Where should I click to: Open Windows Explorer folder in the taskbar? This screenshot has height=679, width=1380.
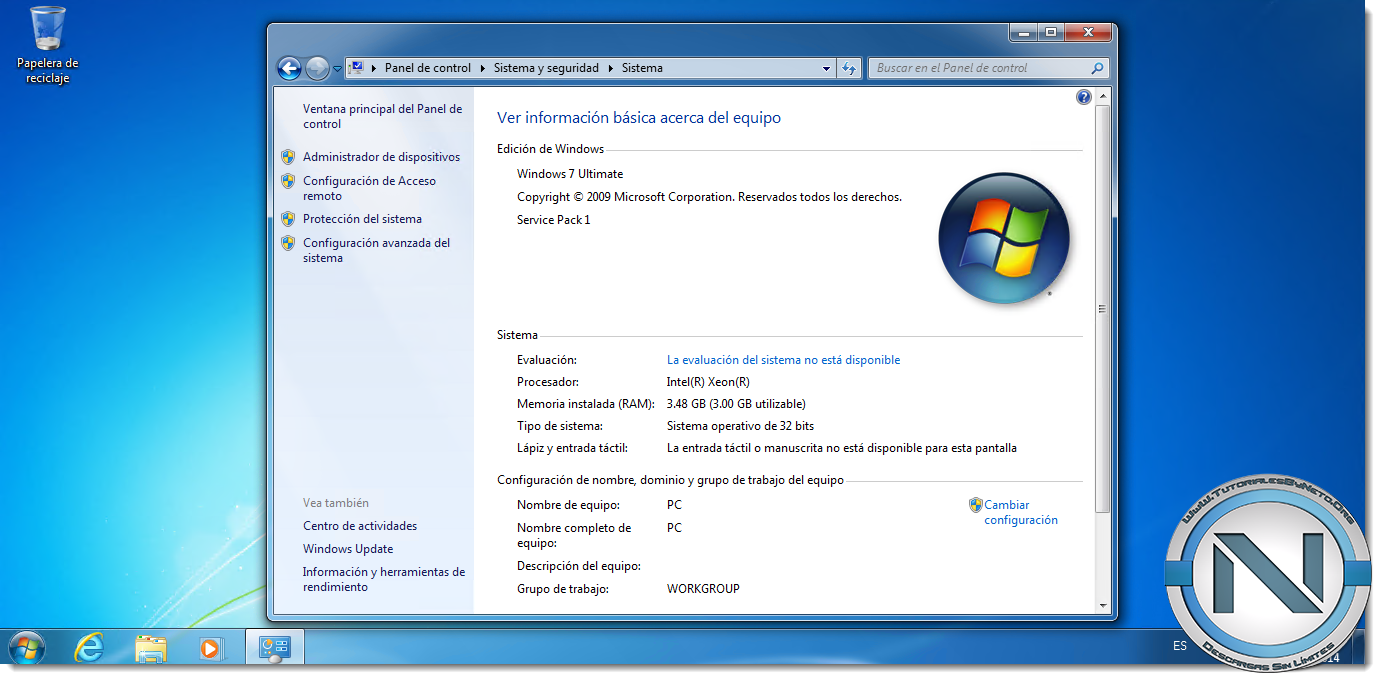pyautogui.click(x=151, y=648)
